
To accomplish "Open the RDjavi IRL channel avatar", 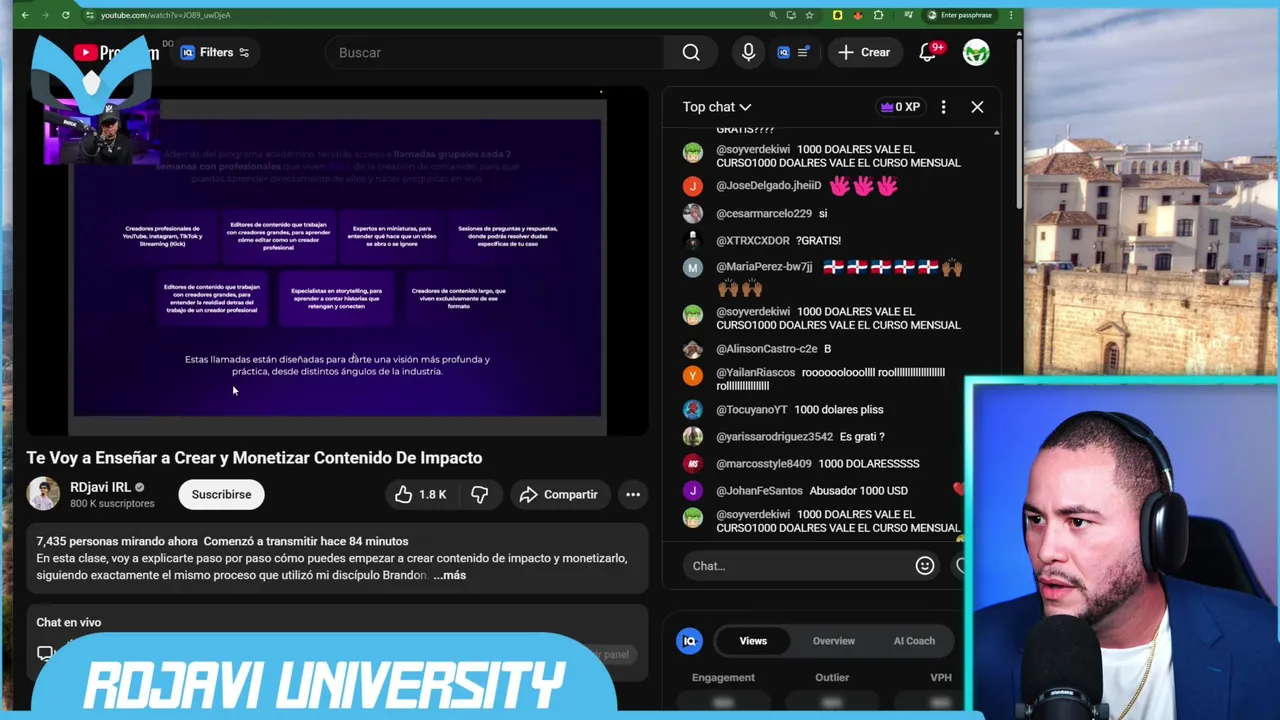I will 43,494.
